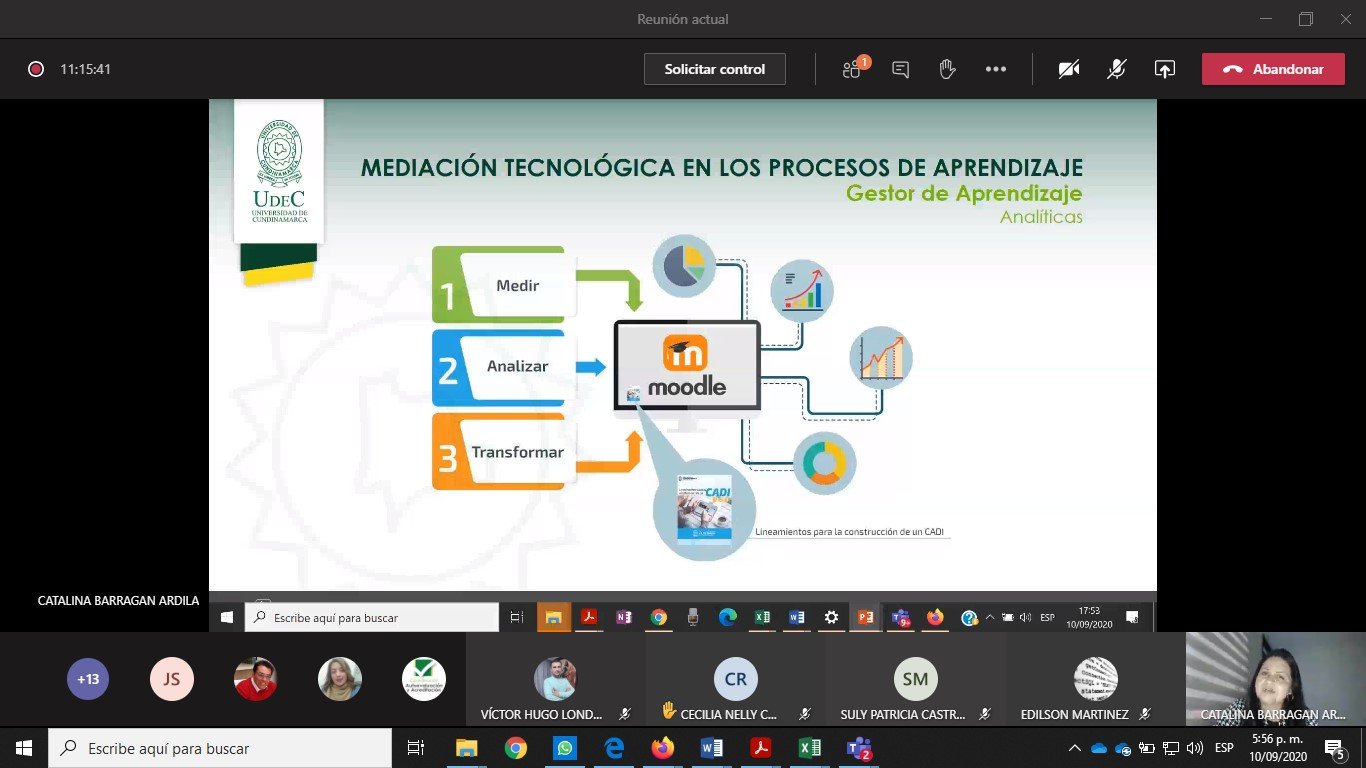Open Task View on the bottom taskbar
1366x768 pixels.
click(416, 748)
